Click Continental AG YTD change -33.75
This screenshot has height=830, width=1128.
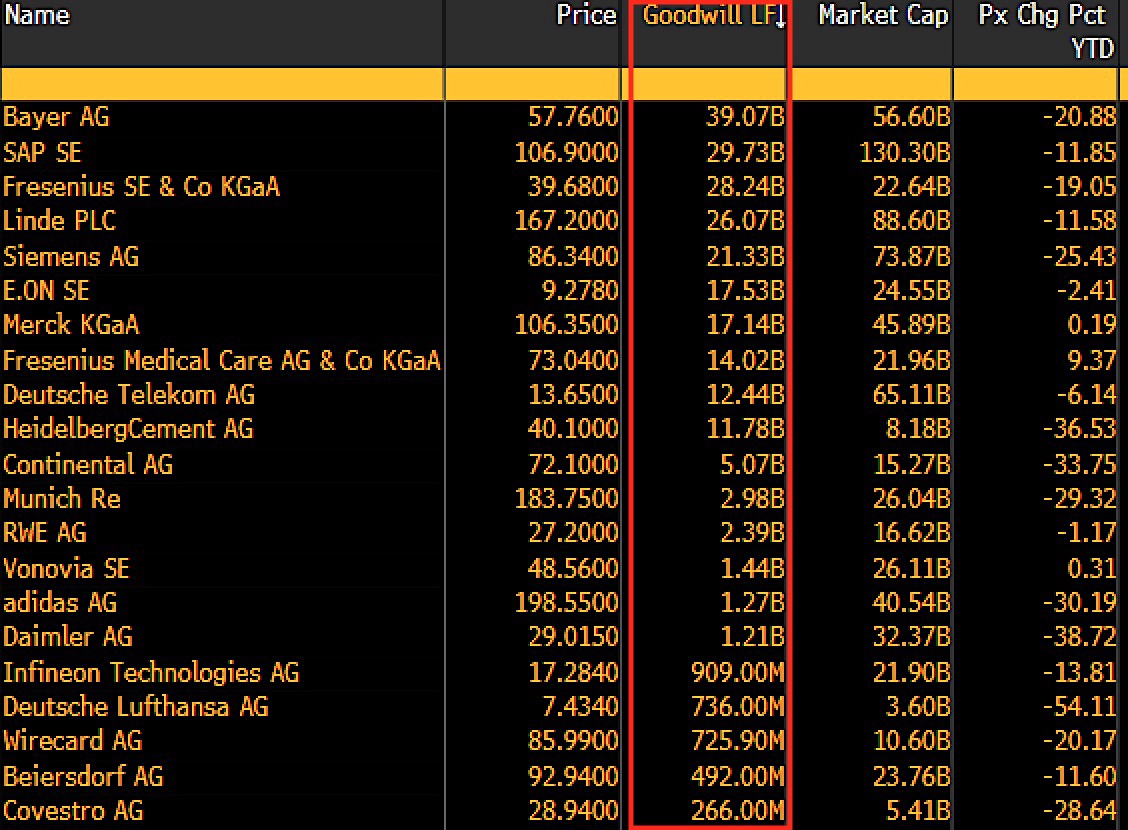[1079, 464]
